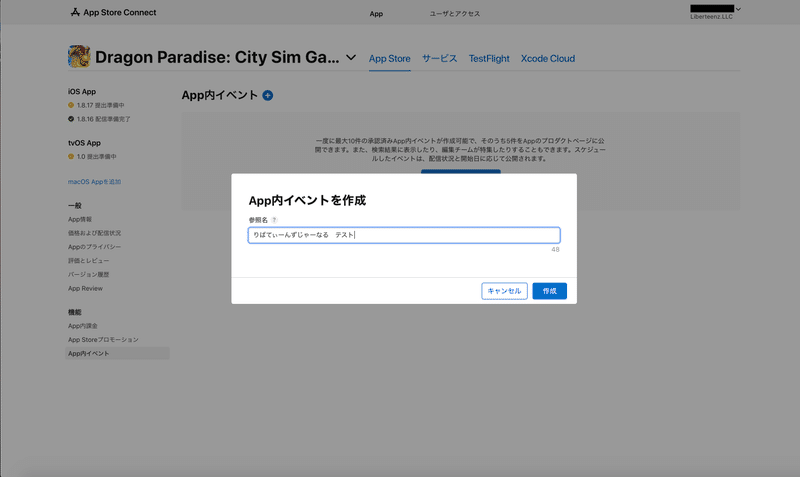Switch to the TestFlight tab
This screenshot has height=477, width=800.
pos(489,59)
